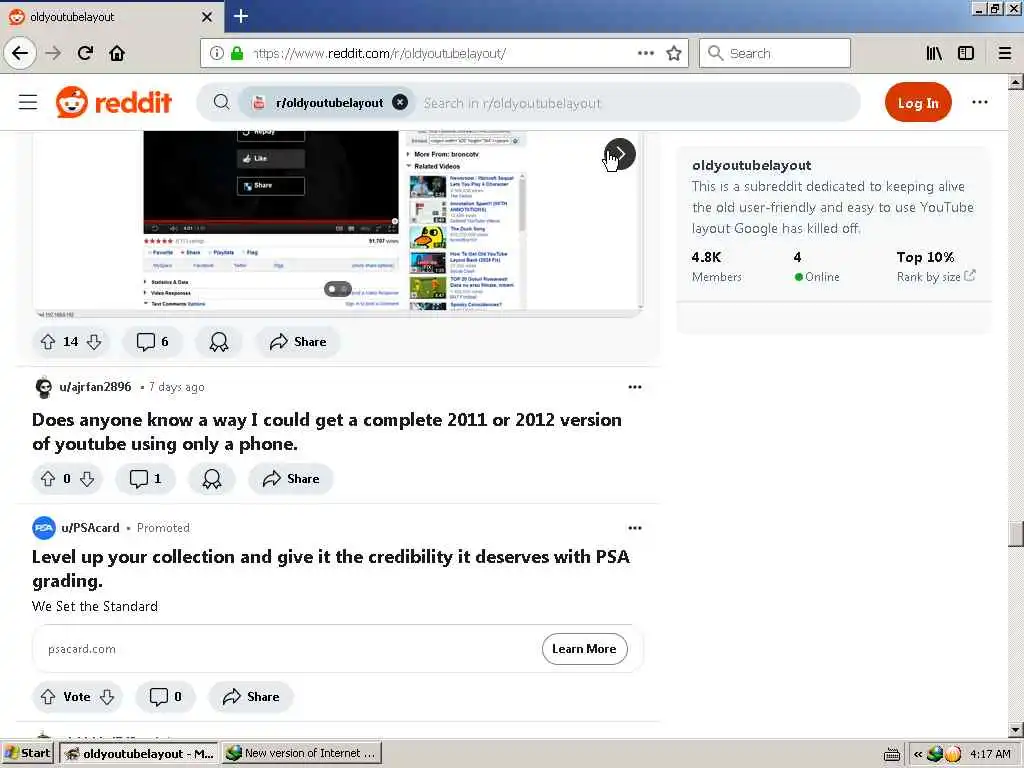Viewport: 1024px width, 768px height.
Task: Bookmark this page with the star icon
Action: (x=674, y=53)
